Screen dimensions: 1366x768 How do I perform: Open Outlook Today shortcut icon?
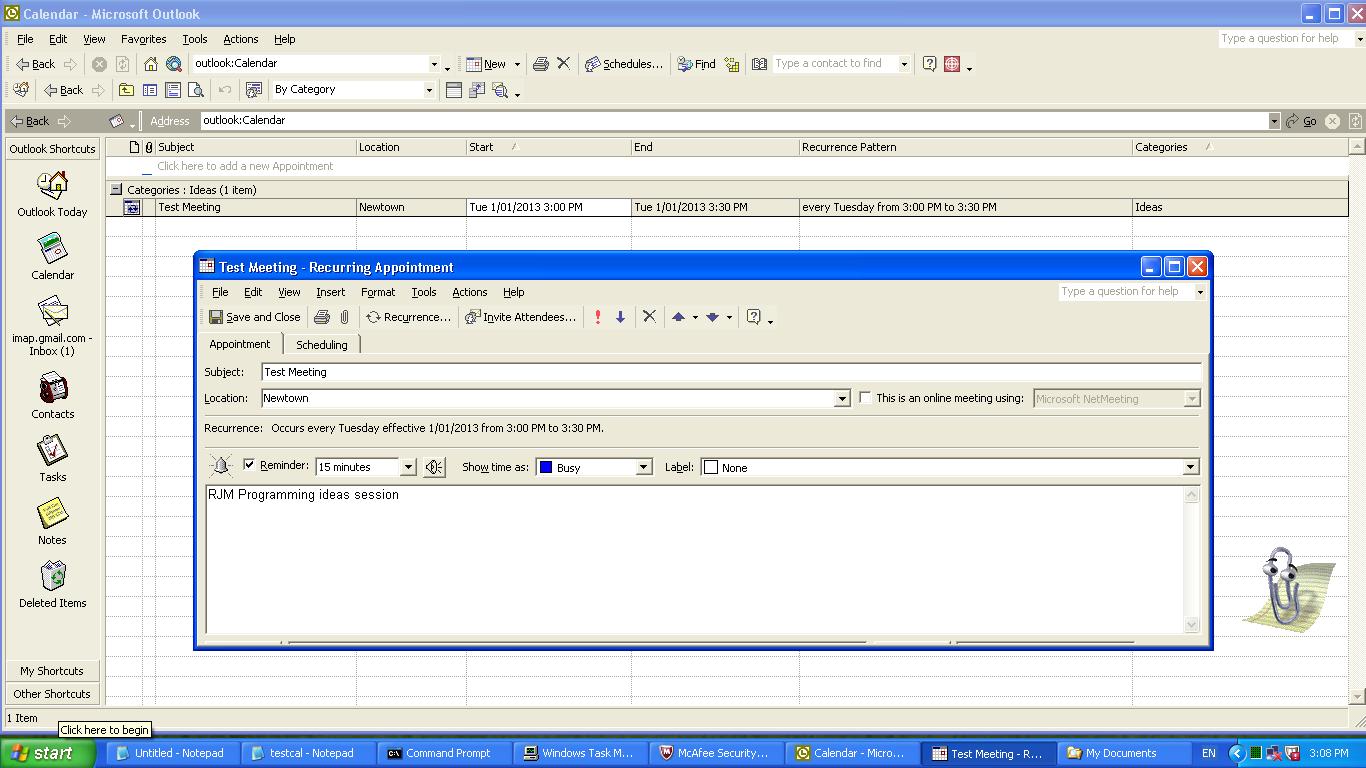pyautogui.click(x=52, y=186)
